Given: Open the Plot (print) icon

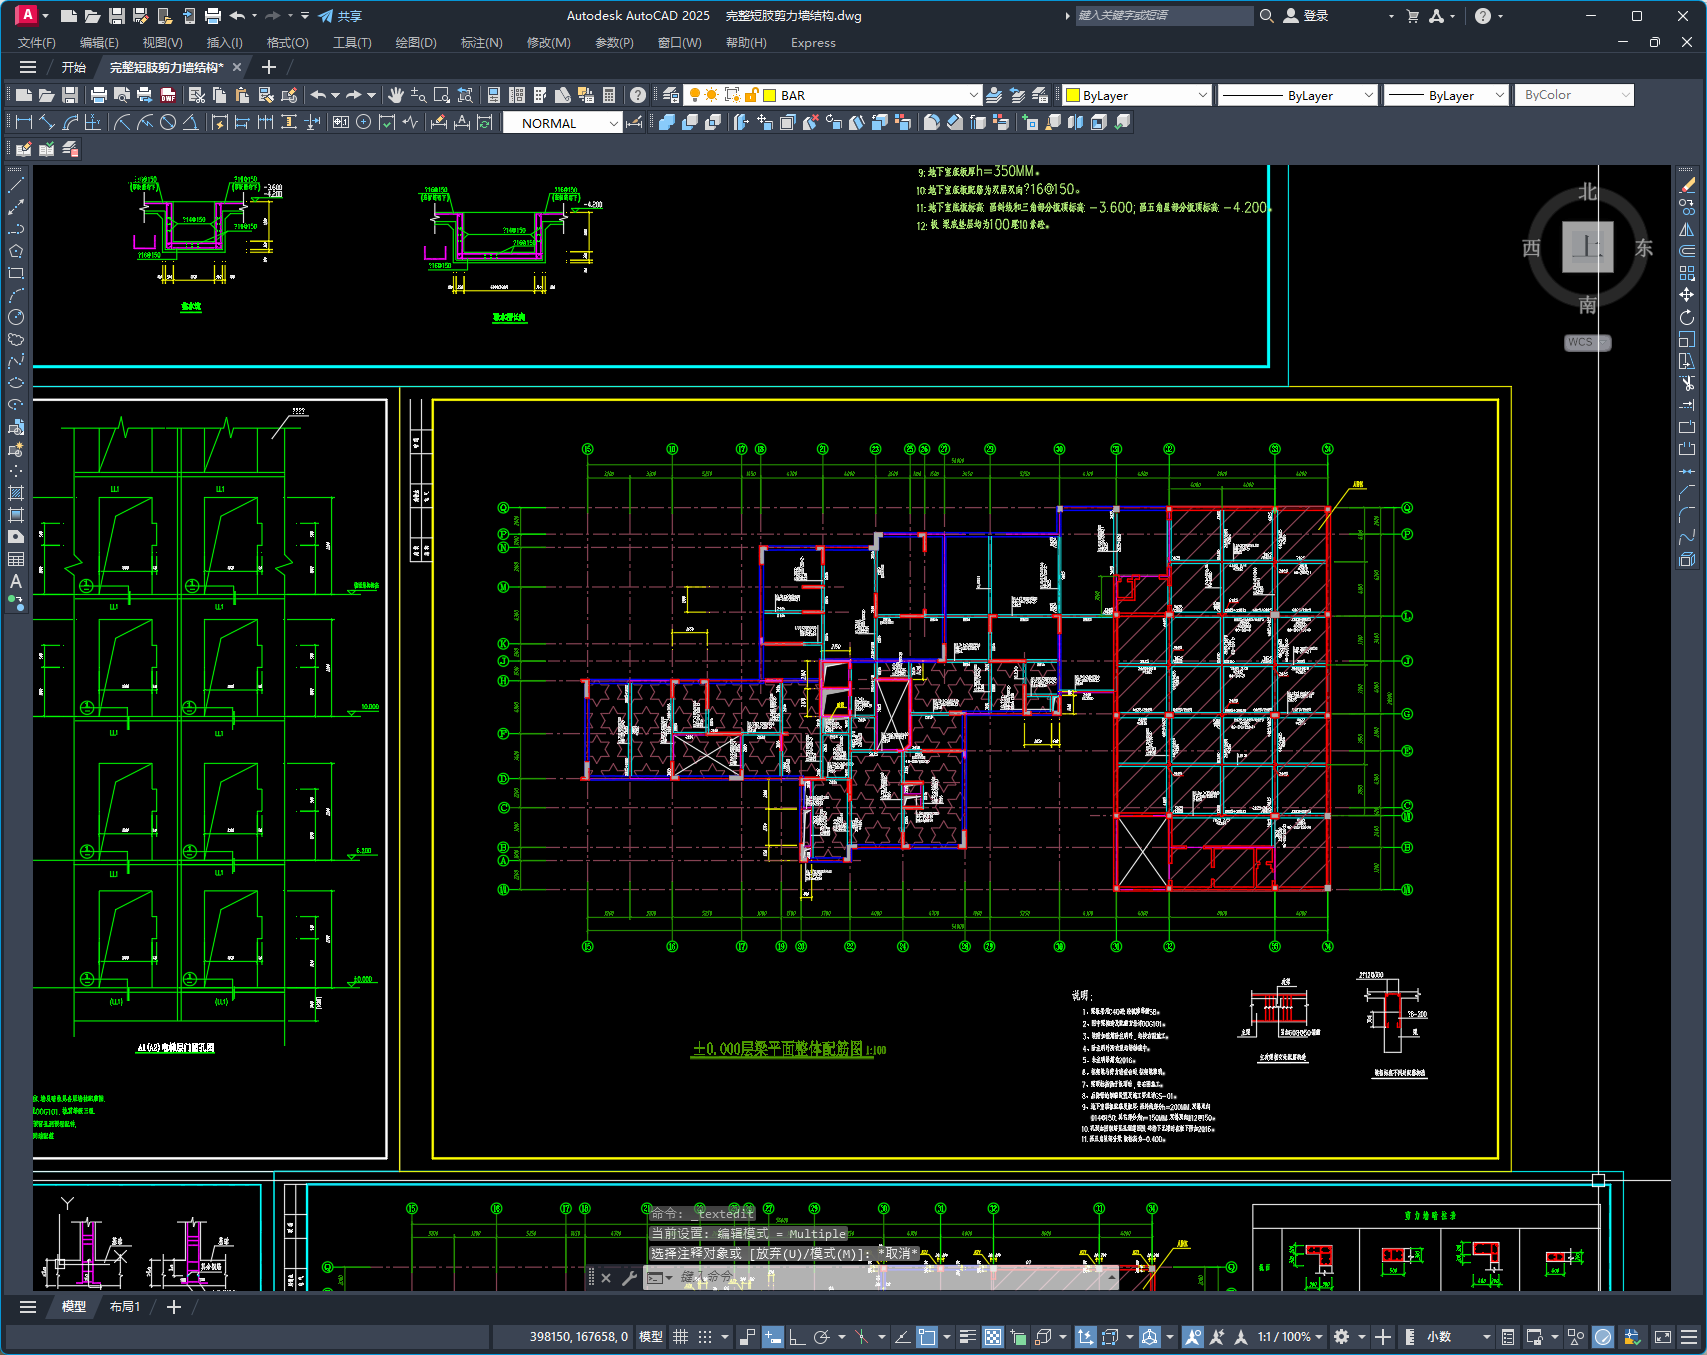Looking at the screenshot, I should tap(99, 95).
